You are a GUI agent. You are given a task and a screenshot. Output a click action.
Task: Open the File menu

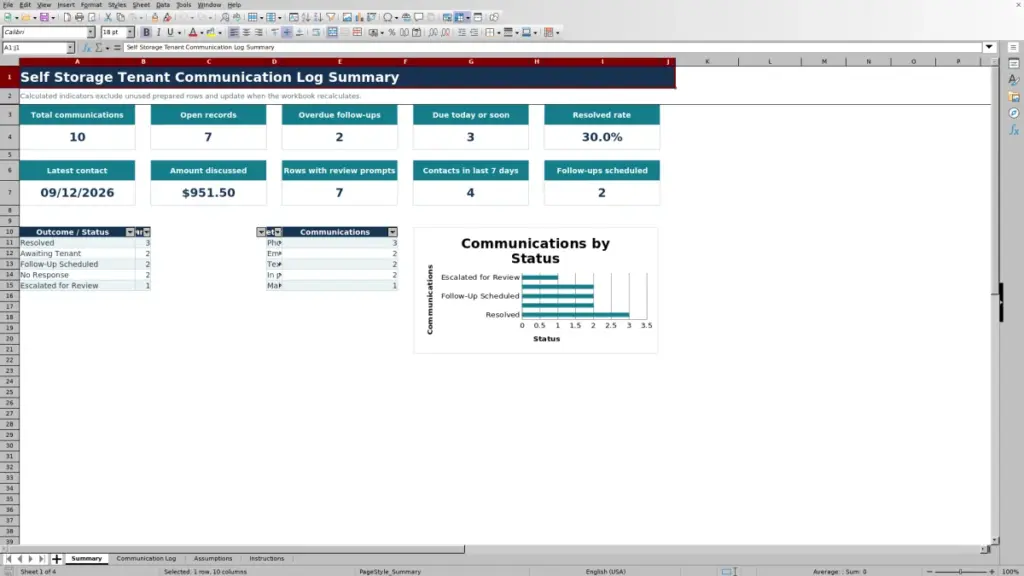pos(8,5)
